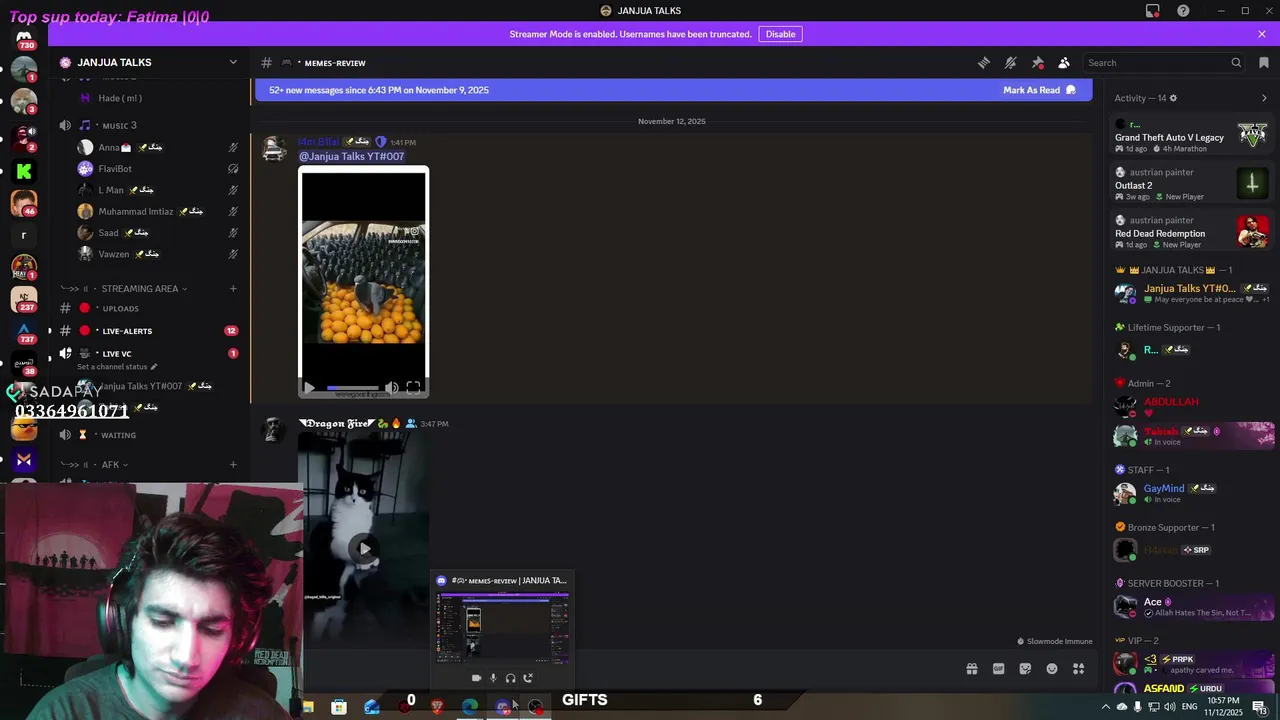Toggle the member list icon
This screenshot has height=720, width=1280.
click(1064, 62)
